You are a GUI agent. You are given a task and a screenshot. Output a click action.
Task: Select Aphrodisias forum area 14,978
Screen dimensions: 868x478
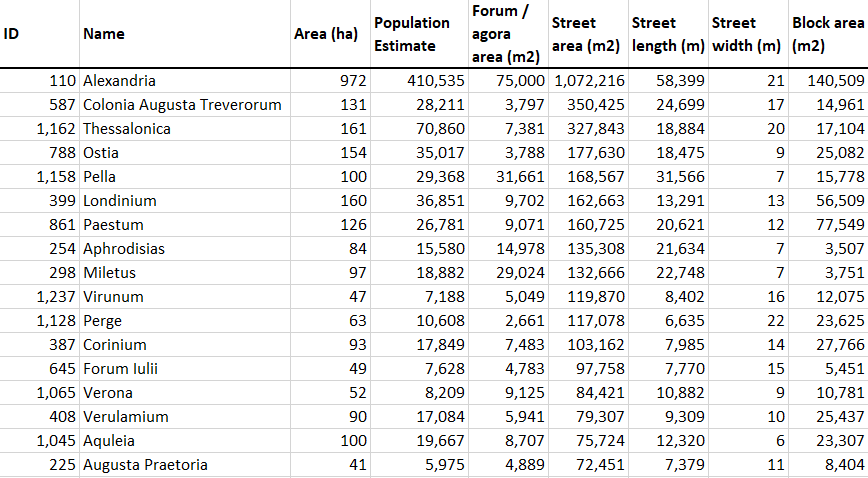[x=508, y=249]
